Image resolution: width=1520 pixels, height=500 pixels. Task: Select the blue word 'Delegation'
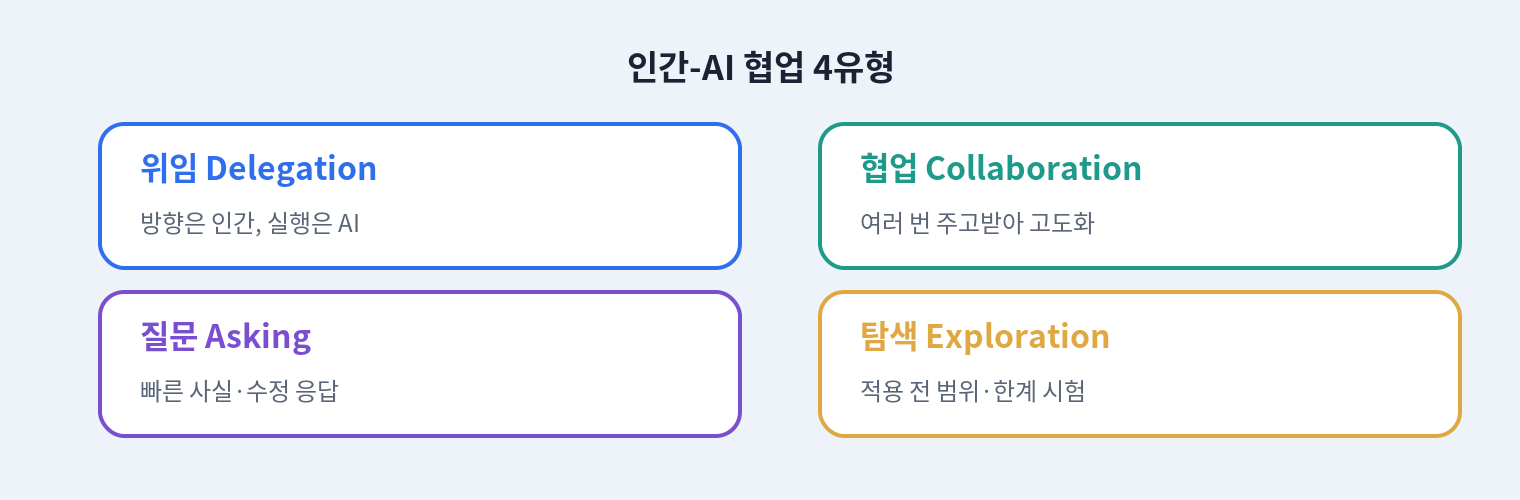pyautogui.click(x=291, y=168)
